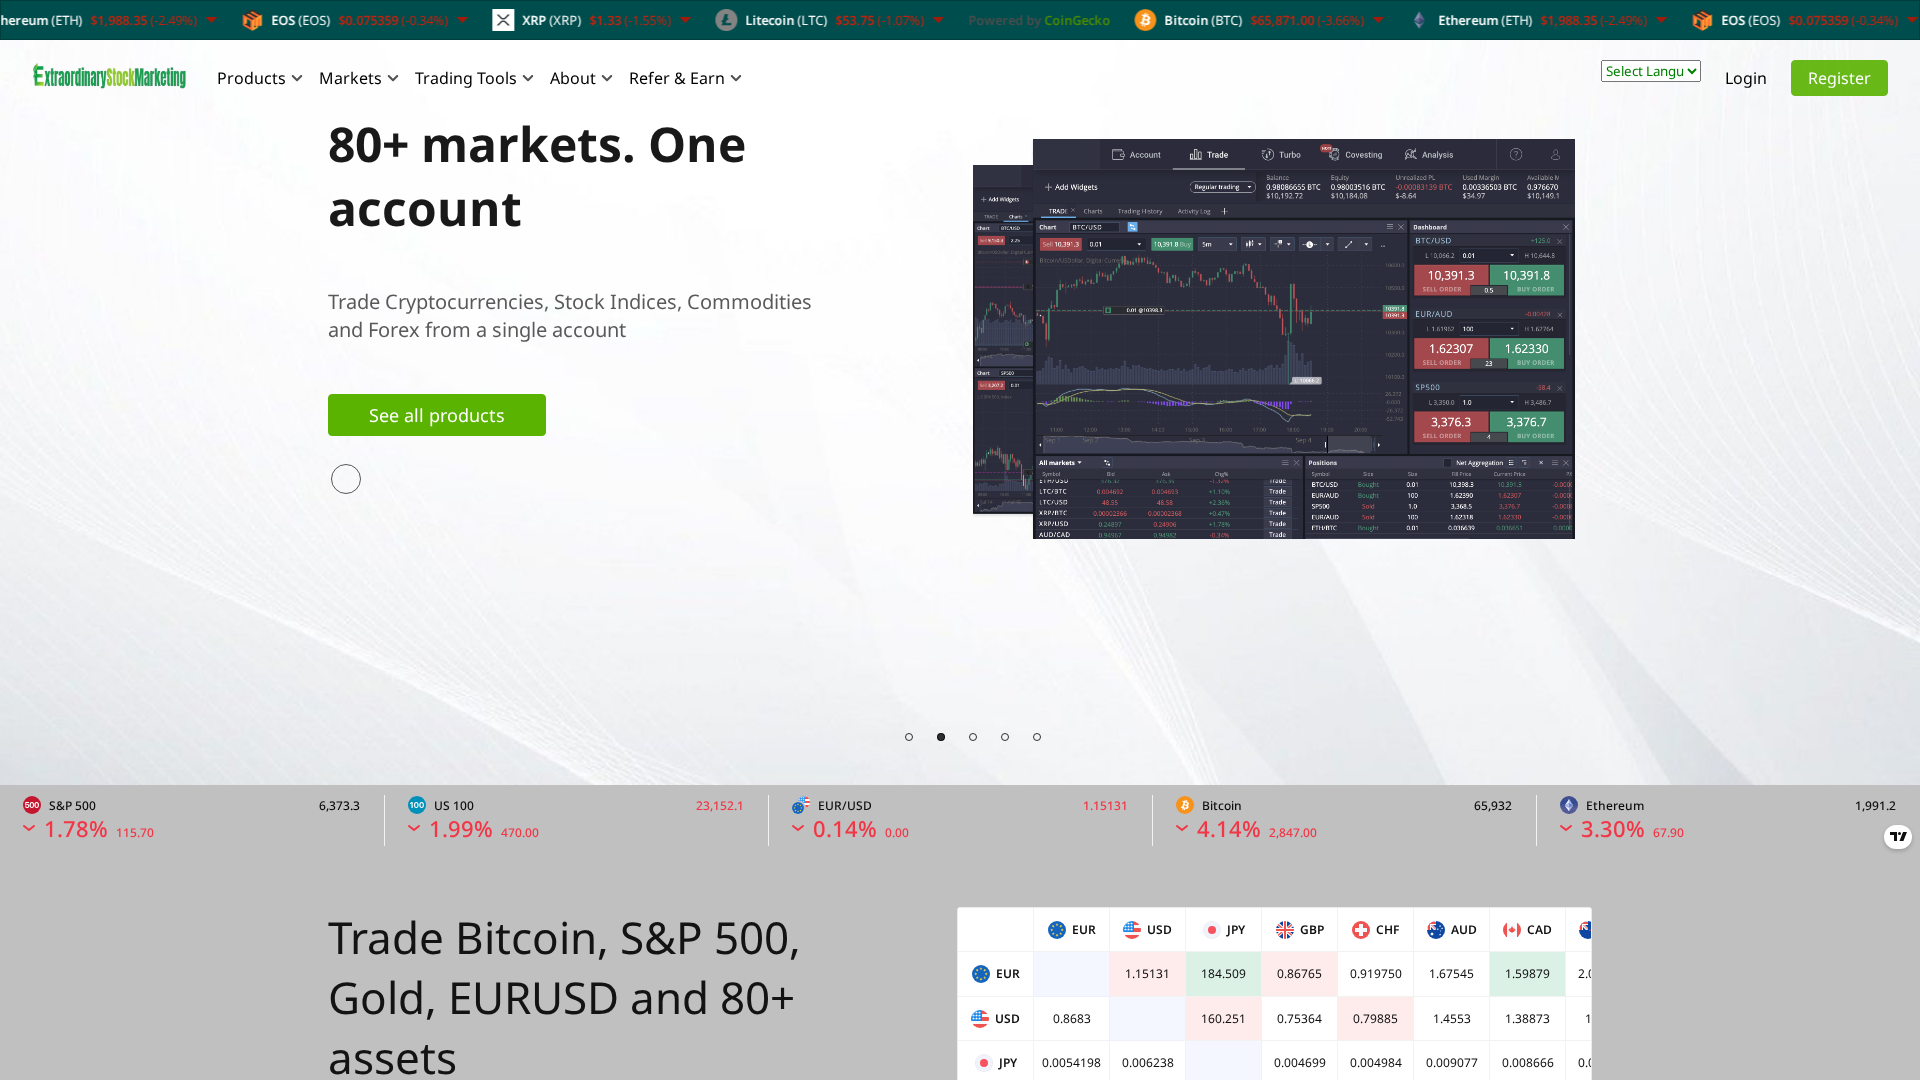
Task: Select the second carousel dot indicator
Action: [x=941, y=737]
